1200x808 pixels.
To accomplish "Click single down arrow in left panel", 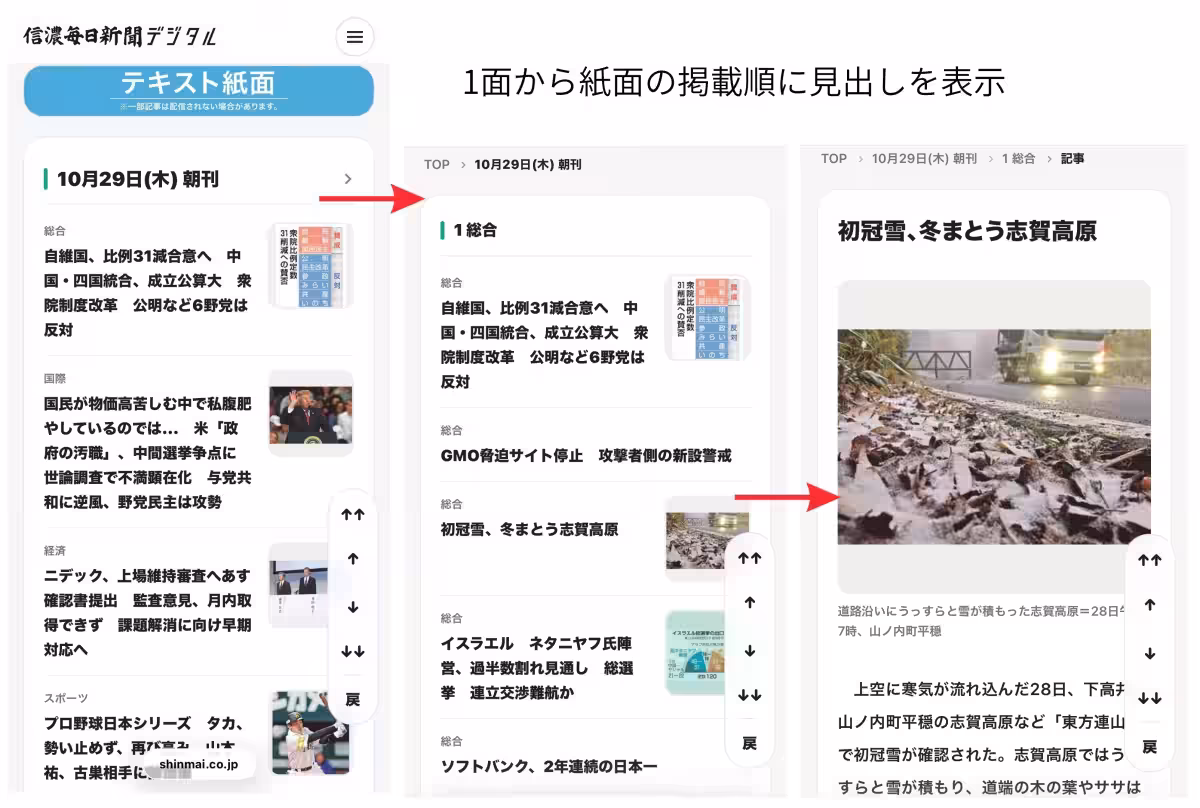I will (353, 607).
